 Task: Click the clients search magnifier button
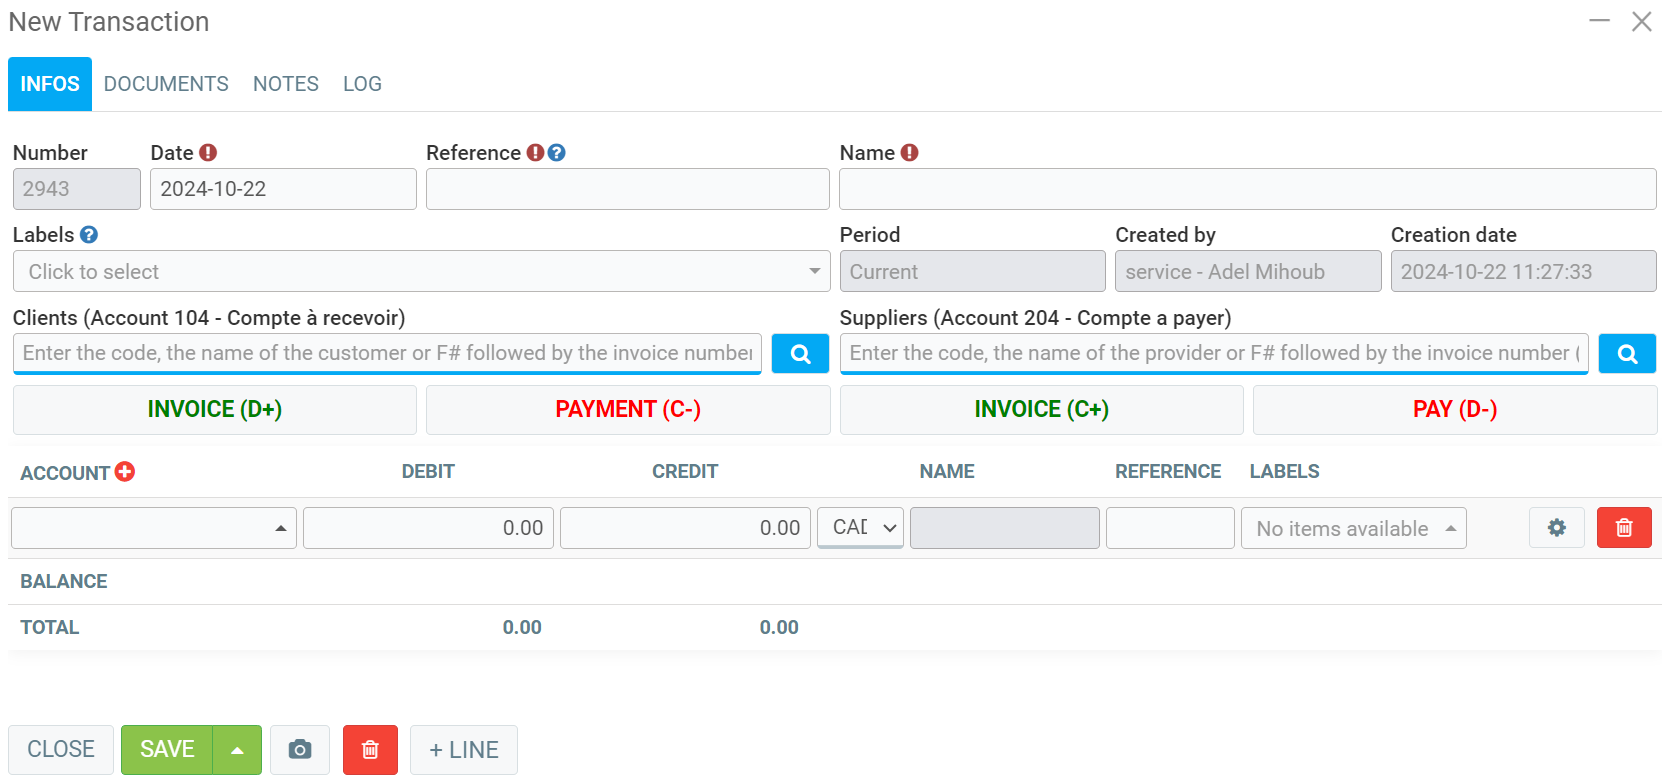click(800, 354)
